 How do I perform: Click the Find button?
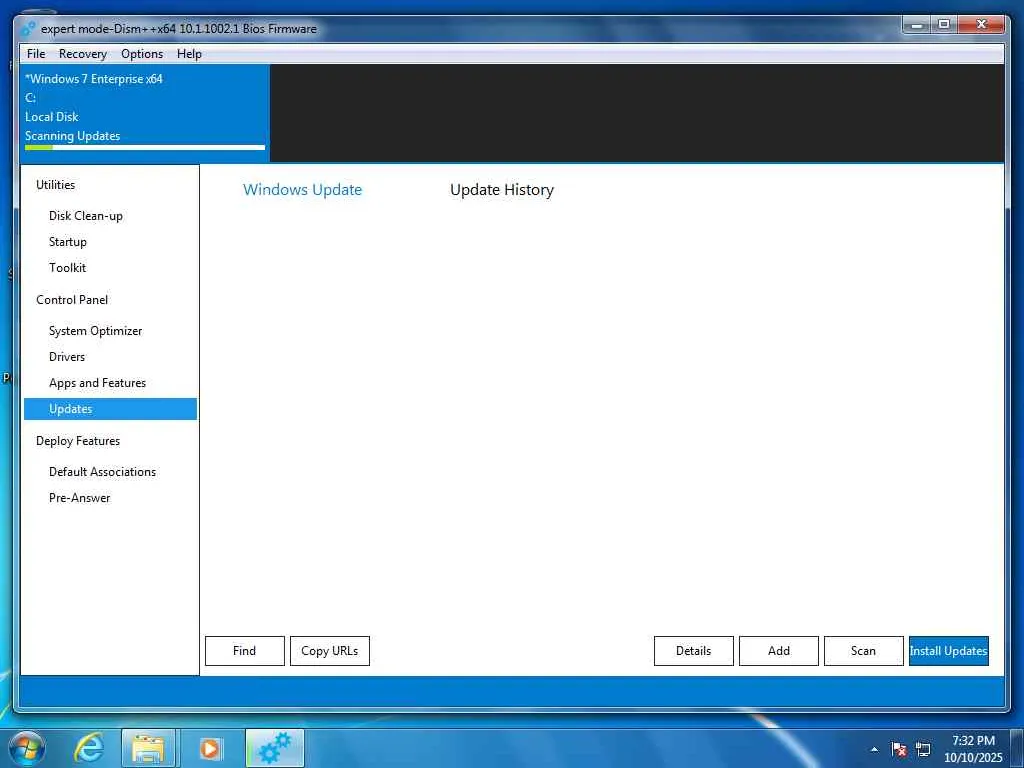click(245, 651)
